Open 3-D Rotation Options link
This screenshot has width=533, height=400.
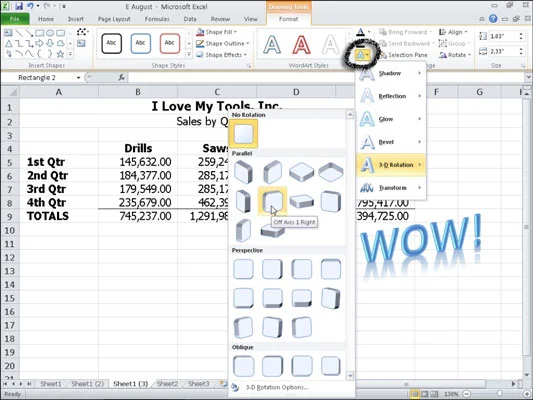pyautogui.click(x=277, y=387)
